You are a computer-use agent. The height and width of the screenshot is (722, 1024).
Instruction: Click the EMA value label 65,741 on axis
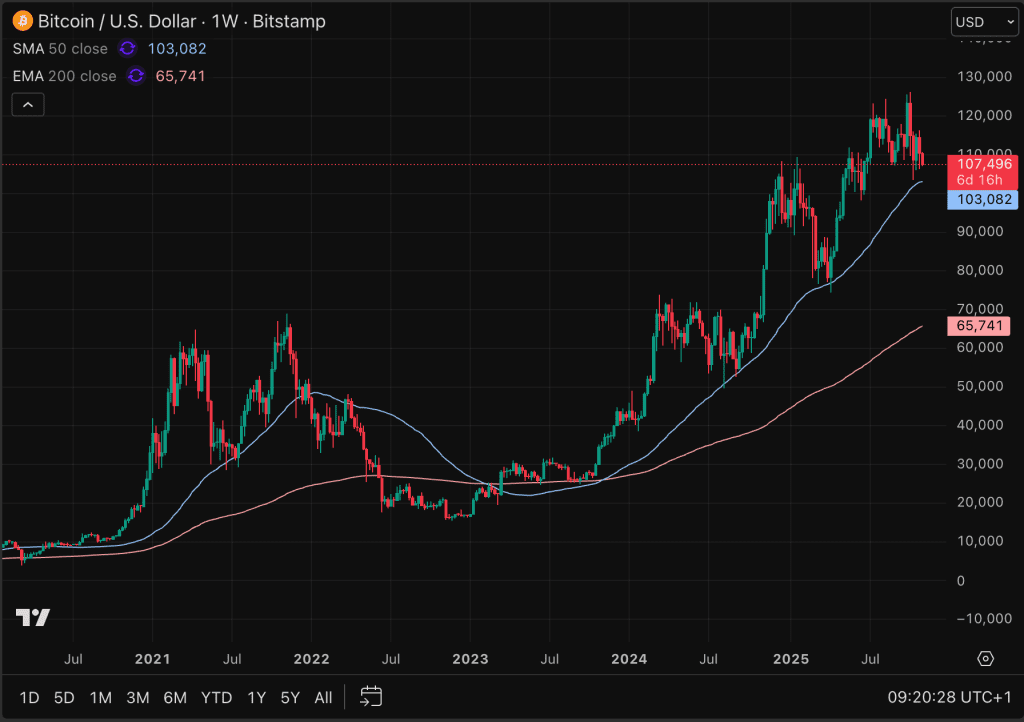coord(978,326)
